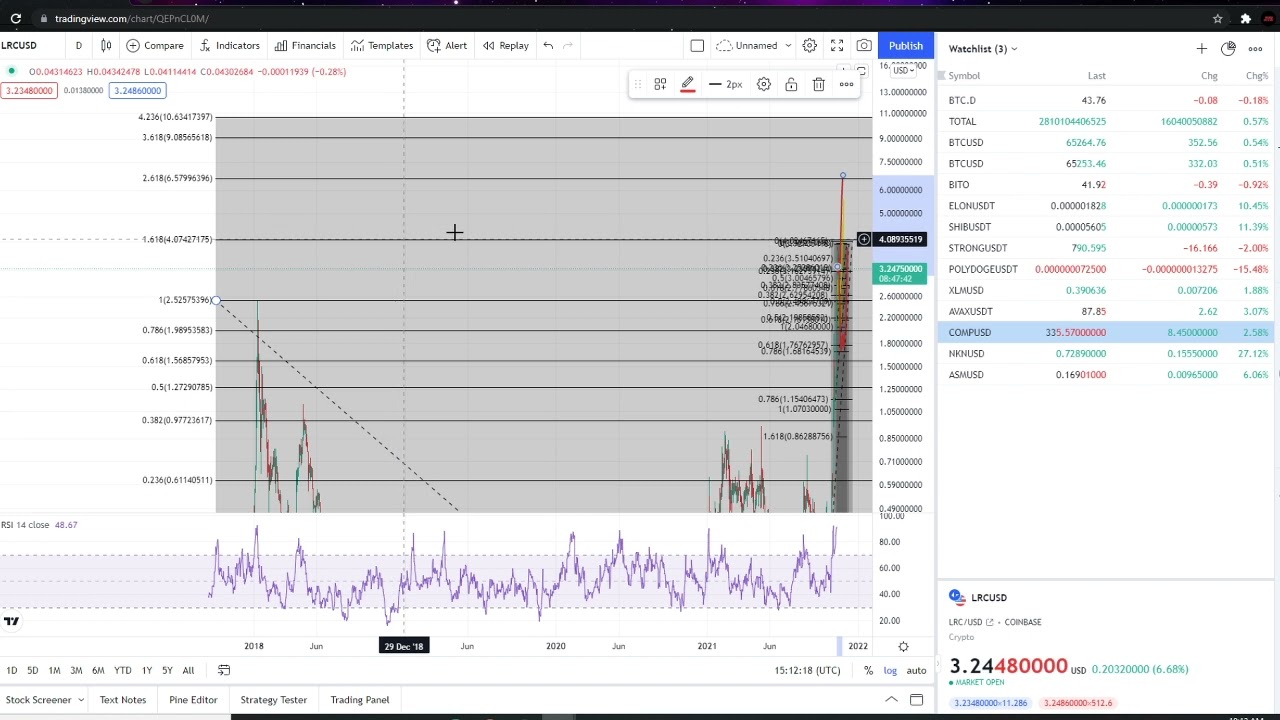Lock the selected drawing
1280x720 pixels.
(791, 85)
